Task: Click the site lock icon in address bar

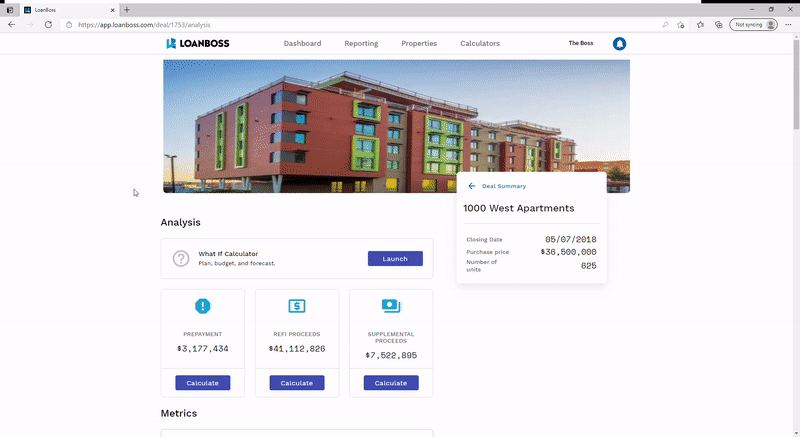Action: click(69, 24)
